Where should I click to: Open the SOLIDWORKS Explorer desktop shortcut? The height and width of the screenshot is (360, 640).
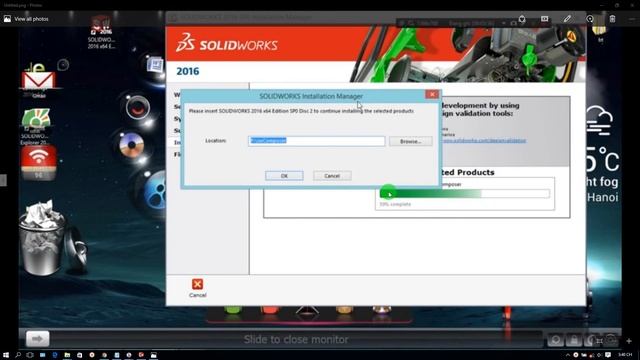click(36, 127)
